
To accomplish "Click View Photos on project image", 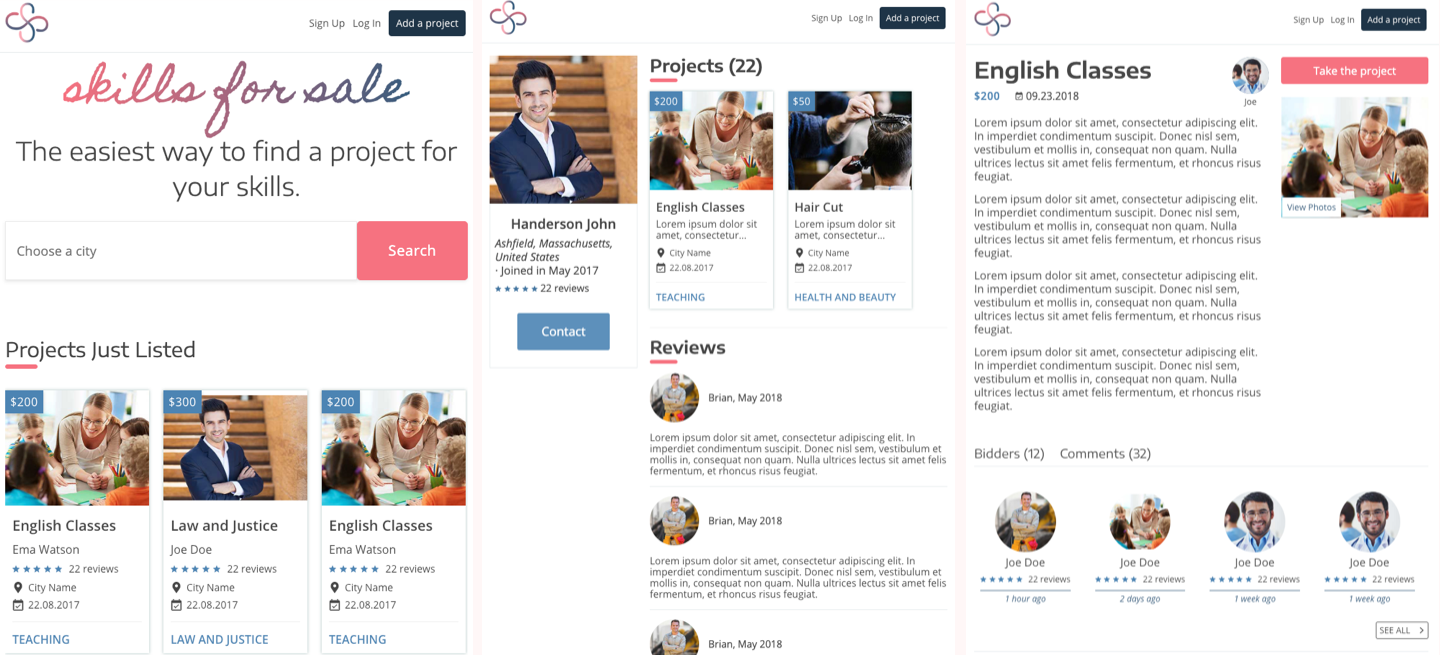I will tap(1311, 207).
